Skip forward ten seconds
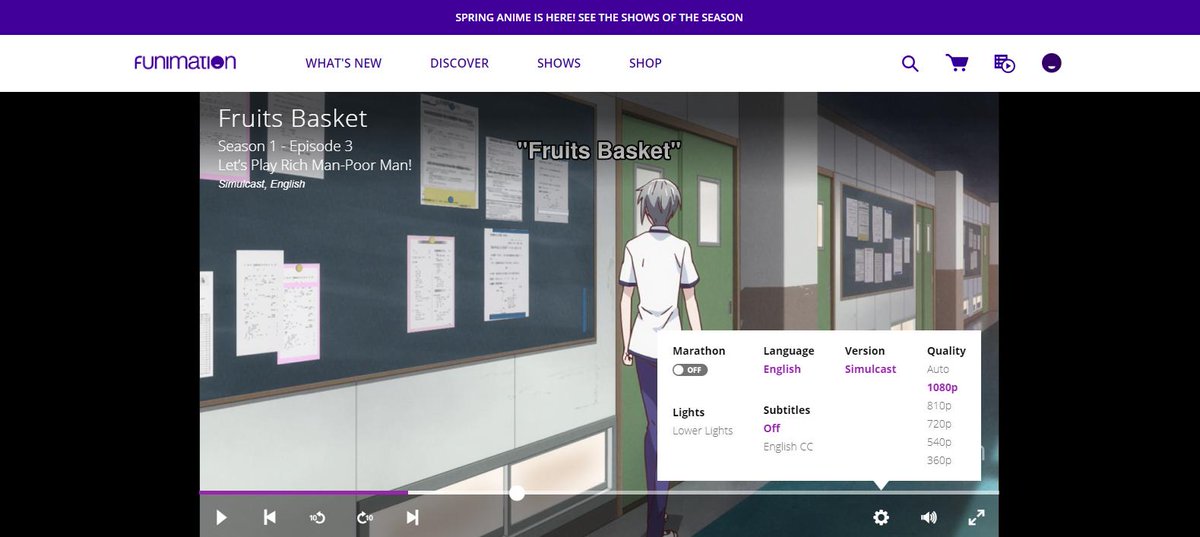Image resolution: width=1200 pixels, height=537 pixels. [x=365, y=517]
